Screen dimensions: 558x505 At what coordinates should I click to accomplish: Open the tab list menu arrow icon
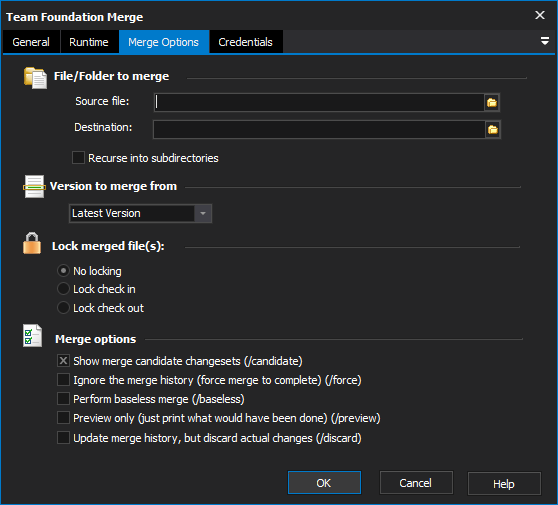(544, 41)
